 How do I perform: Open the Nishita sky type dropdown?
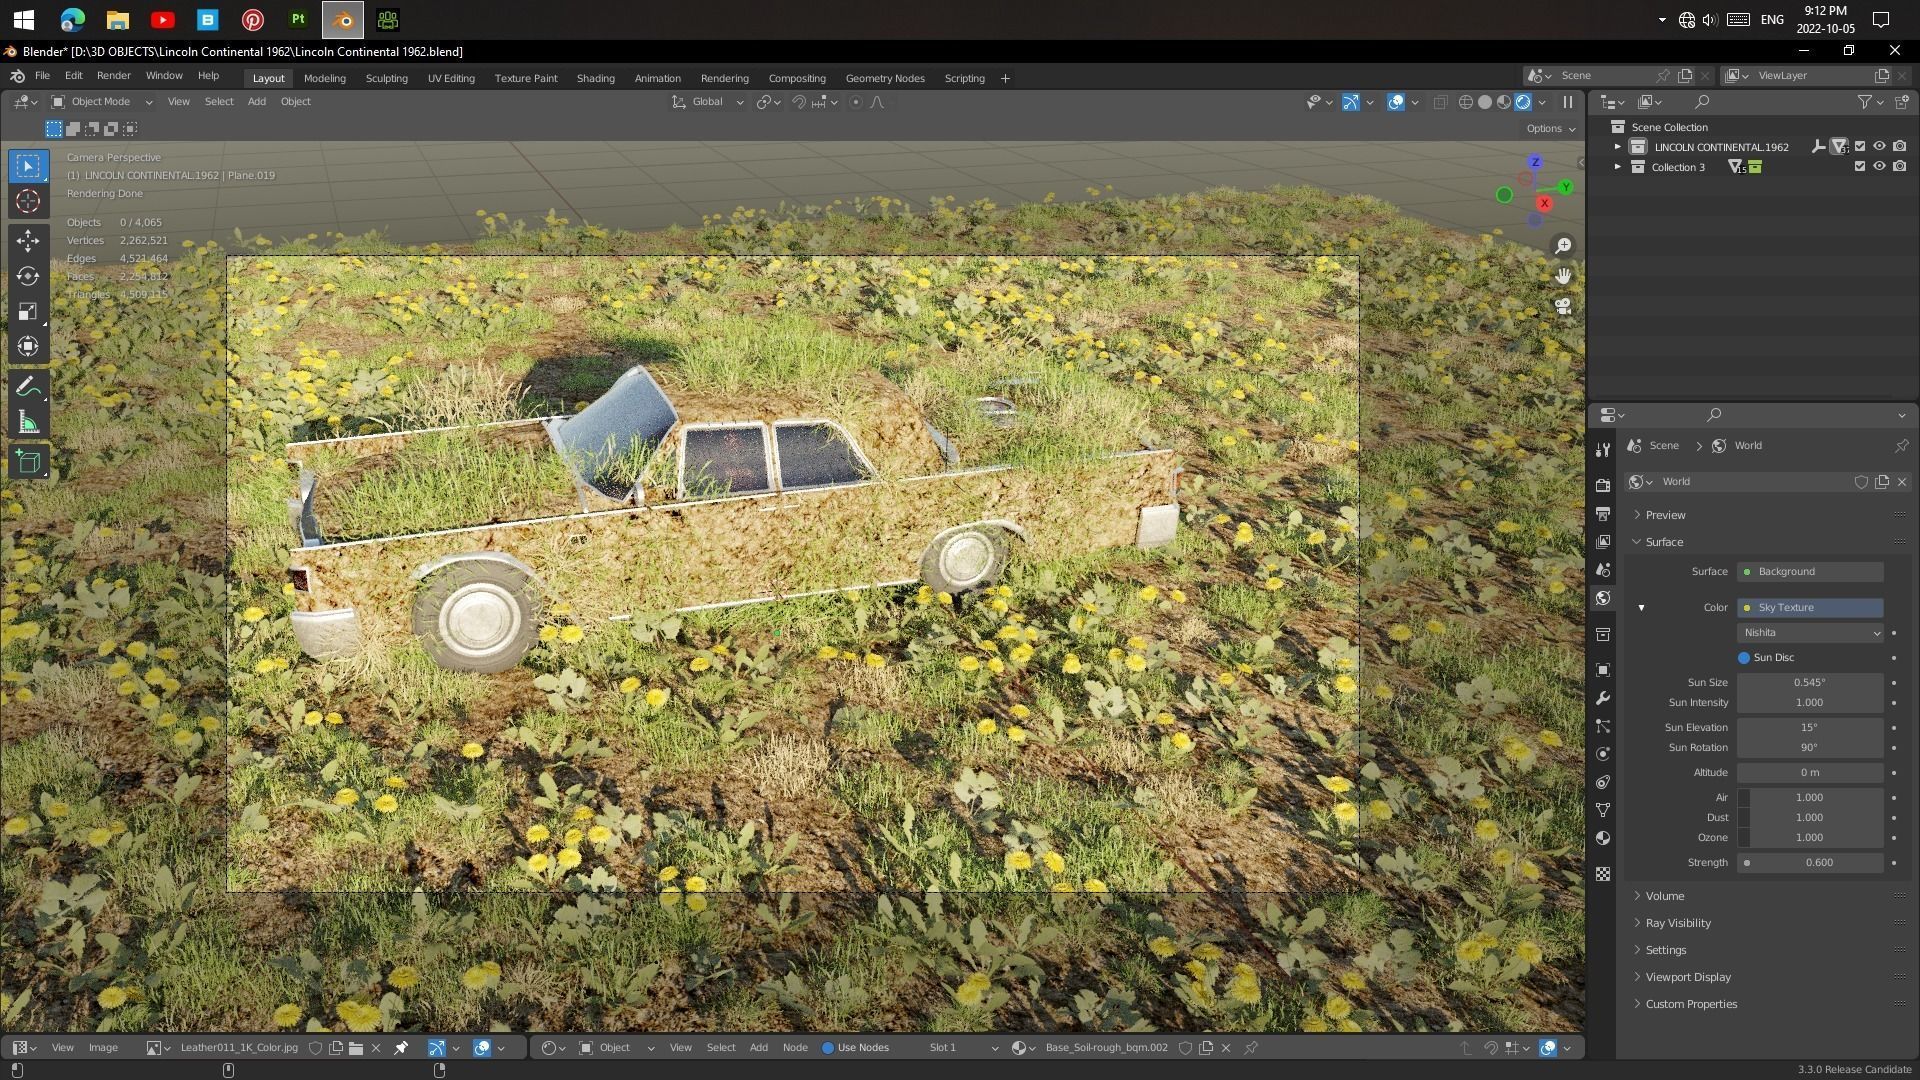point(1810,633)
